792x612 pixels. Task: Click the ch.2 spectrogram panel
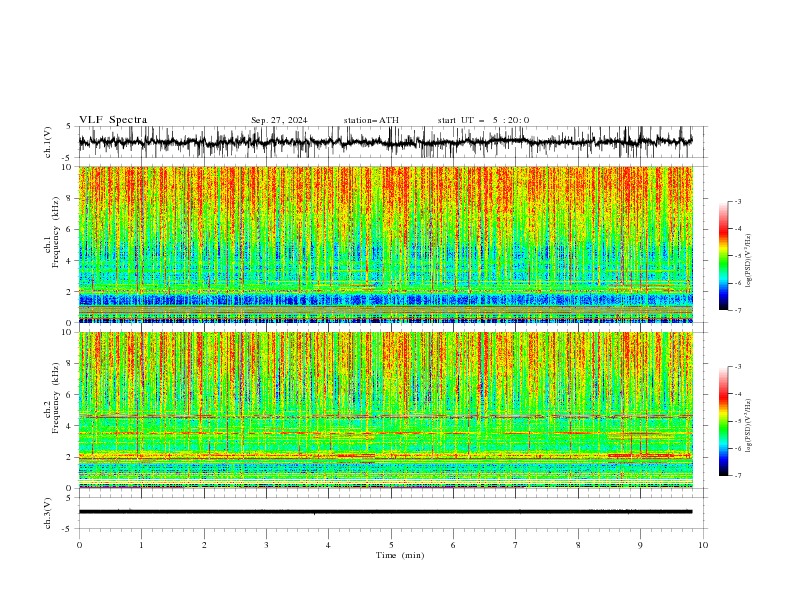(385, 410)
